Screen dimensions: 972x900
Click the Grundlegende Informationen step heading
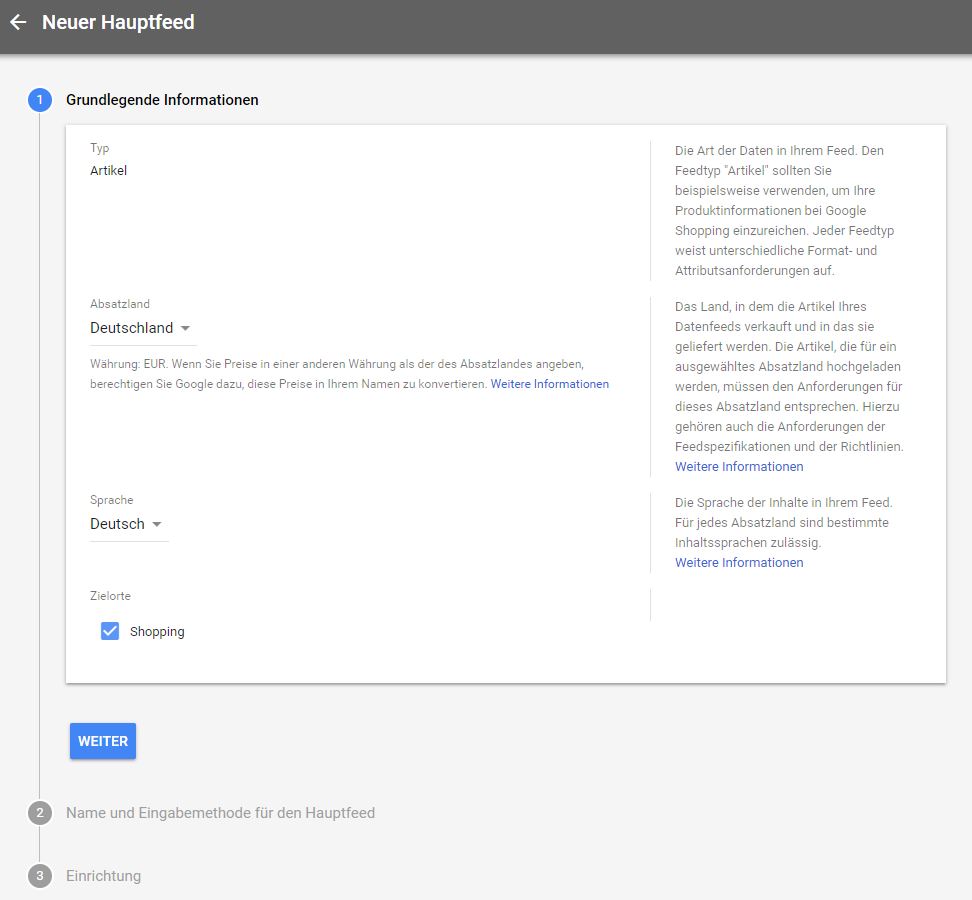click(x=162, y=100)
